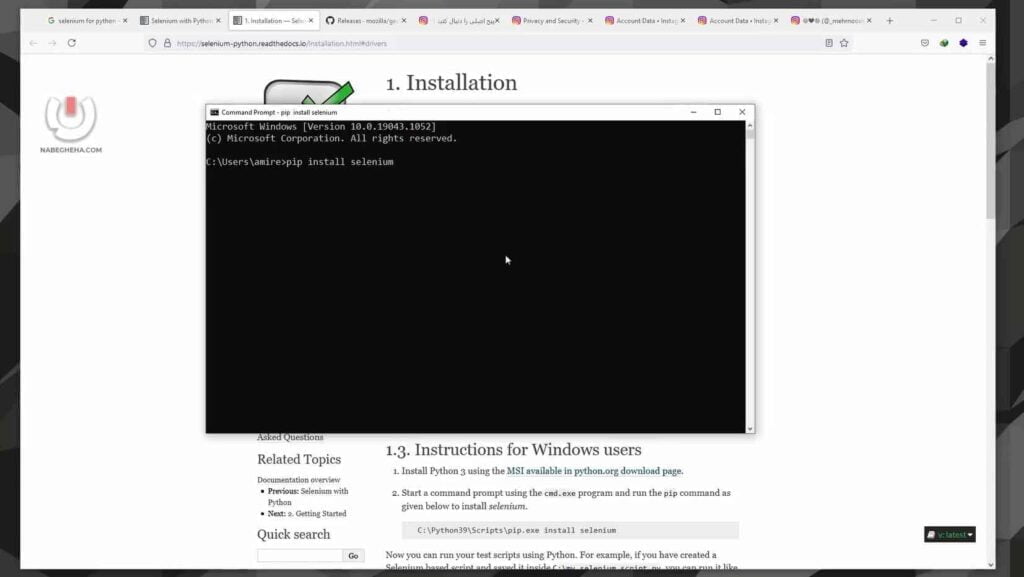Close the 'Selenium with Python' tab
Image resolution: width=1024 pixels, height=577 pixels.
click(218, 21)
